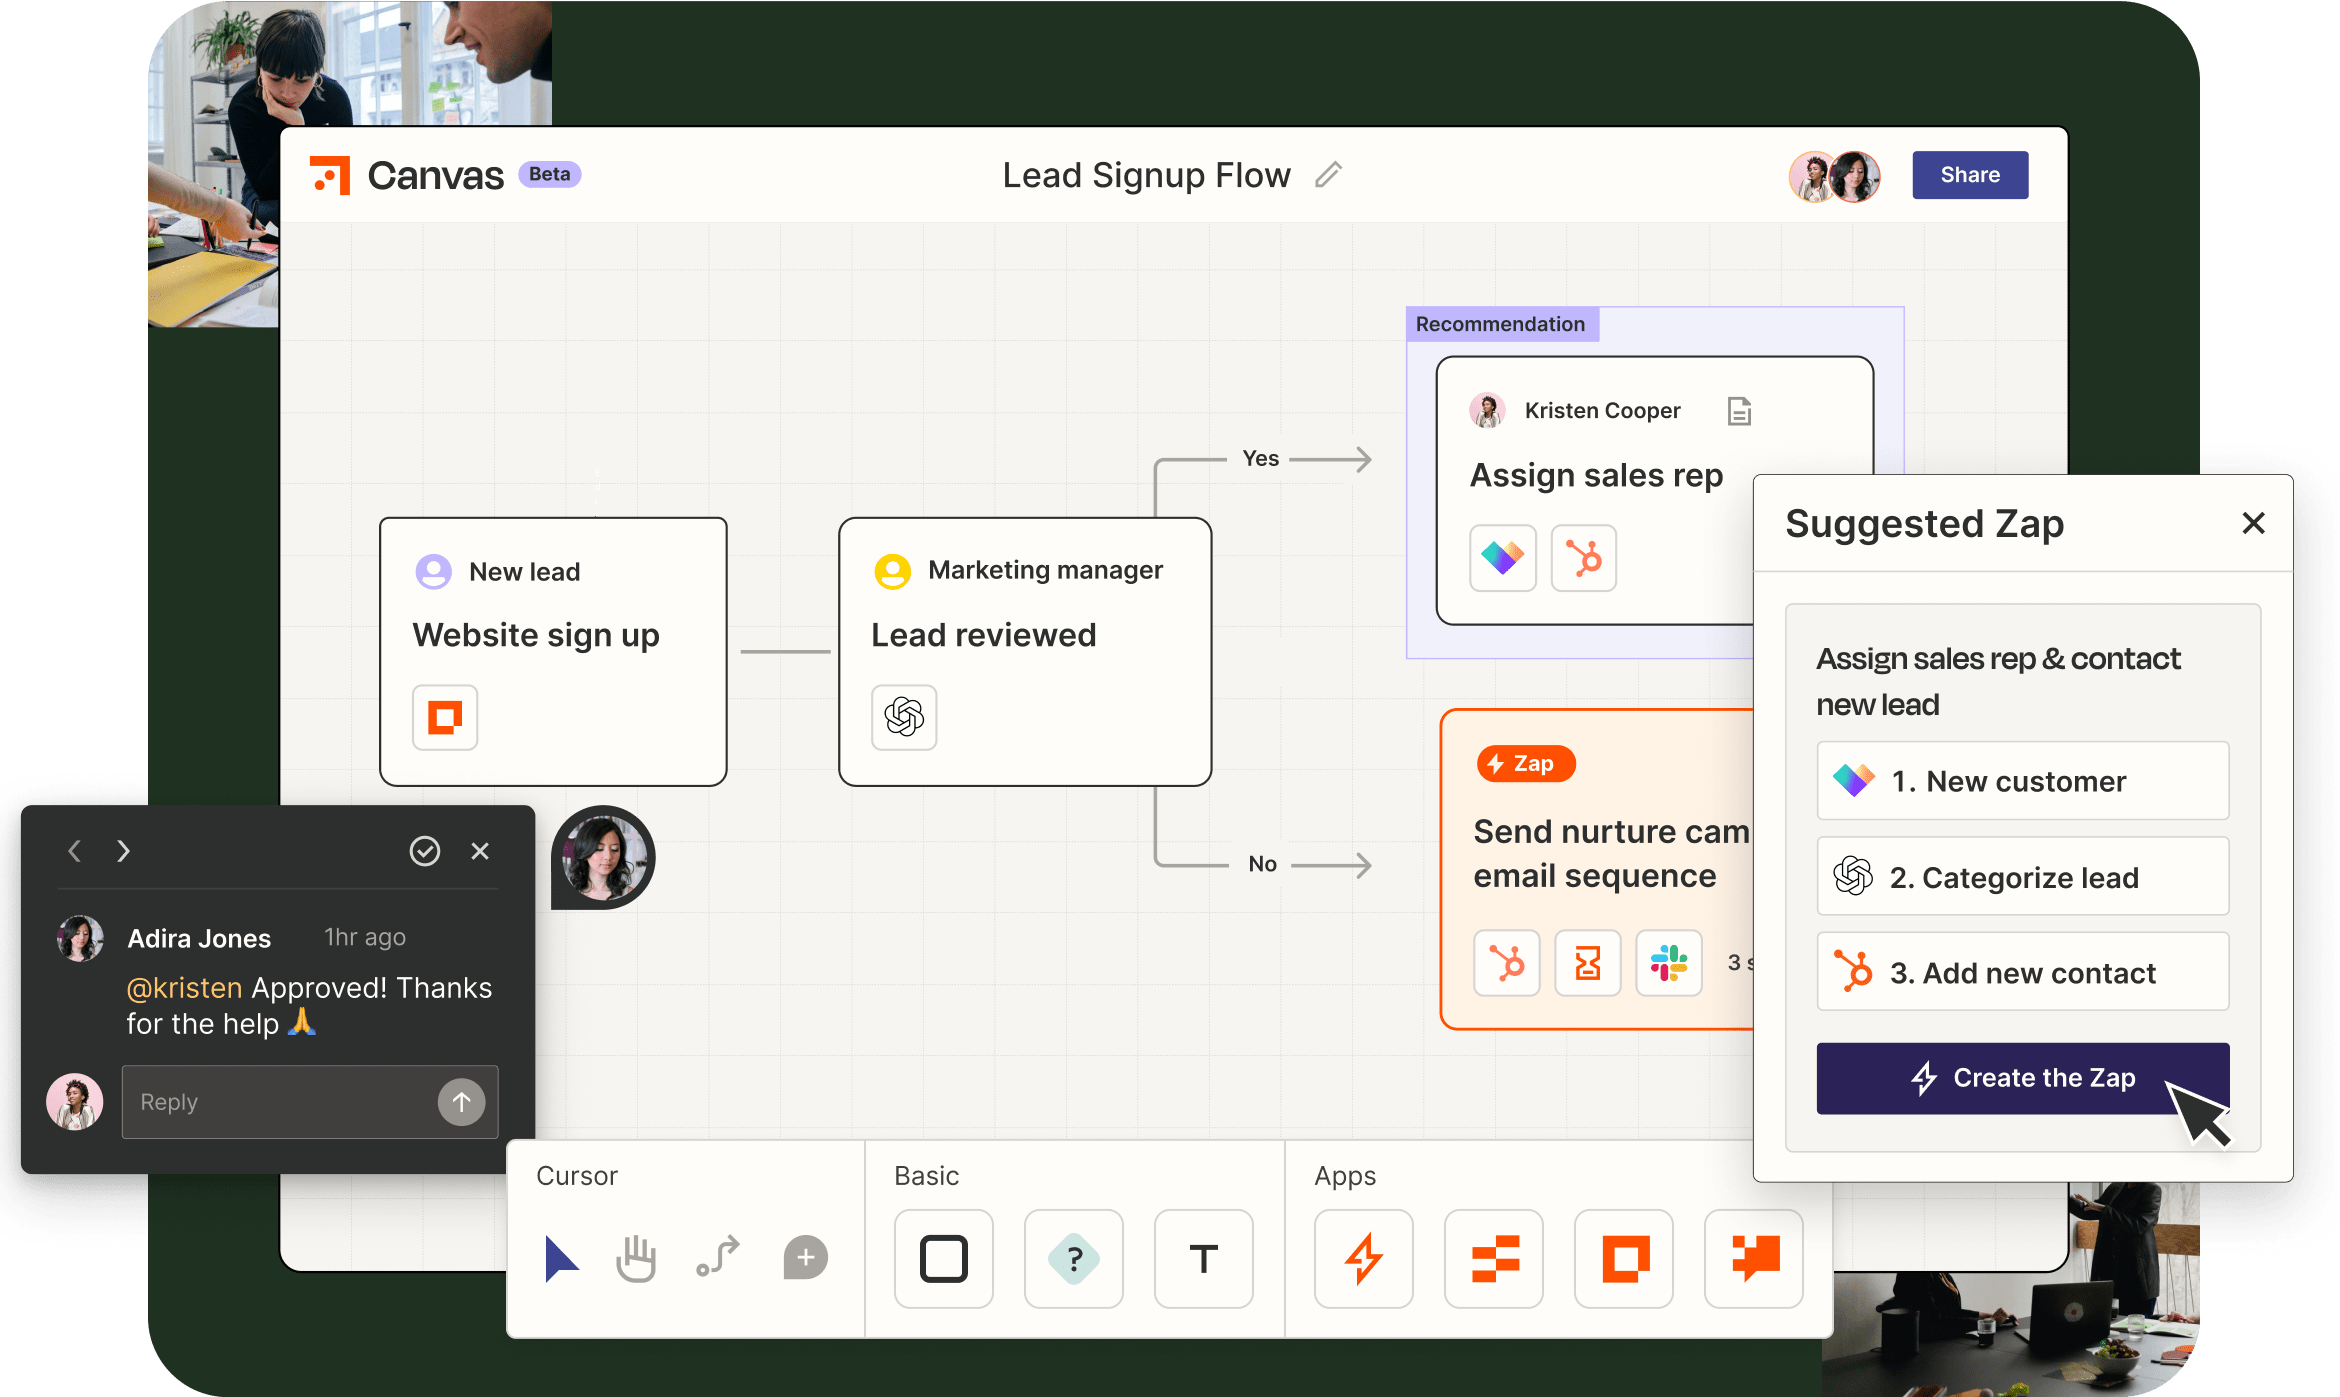Image resolution: width=2340 pixels, height=1397 pixels.
Task: Go to next comment with right chevron
Action: click(123, 851)
